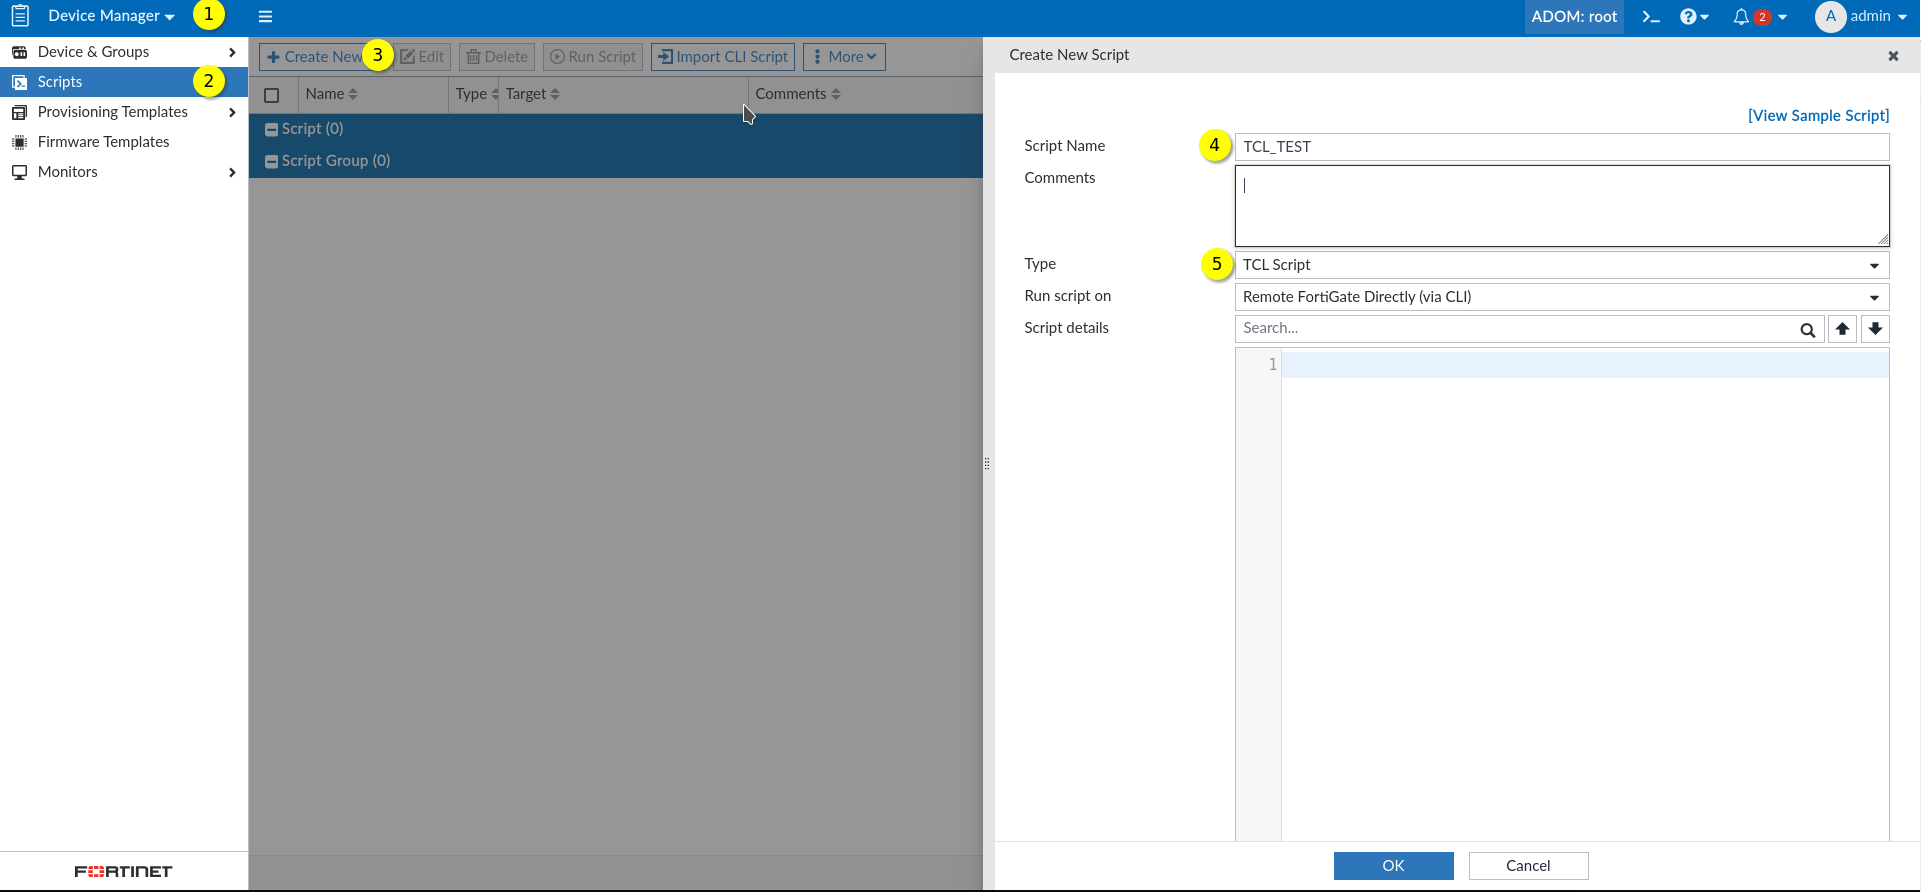Click the Edit toolbar button
The height and width of the screenshot is (892, 1921).
(422, 57)
